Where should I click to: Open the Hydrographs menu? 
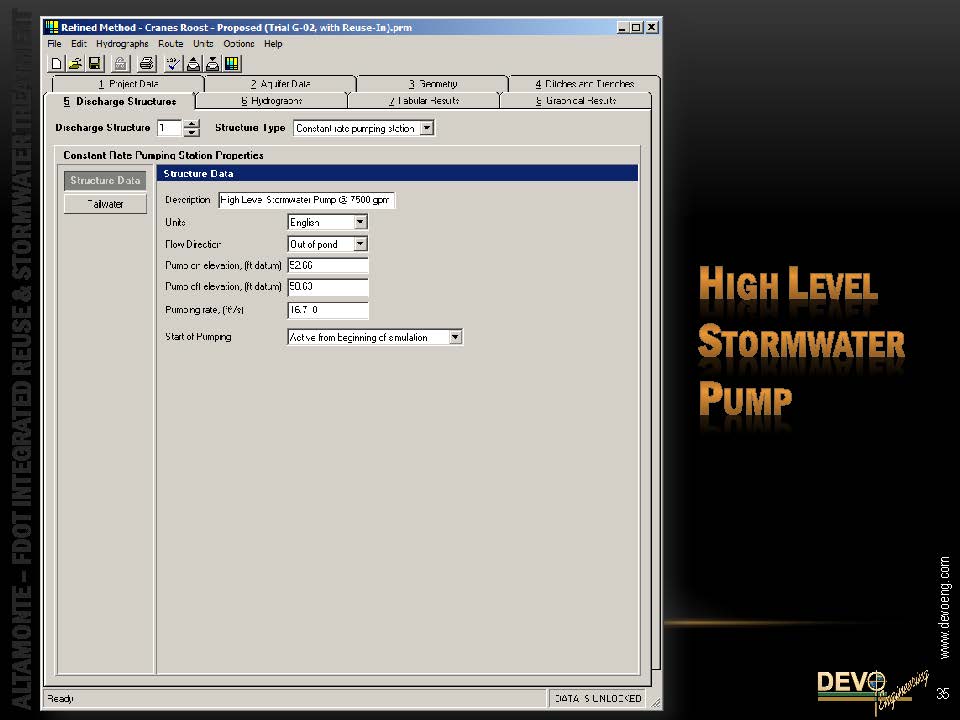tap(122, 44)
